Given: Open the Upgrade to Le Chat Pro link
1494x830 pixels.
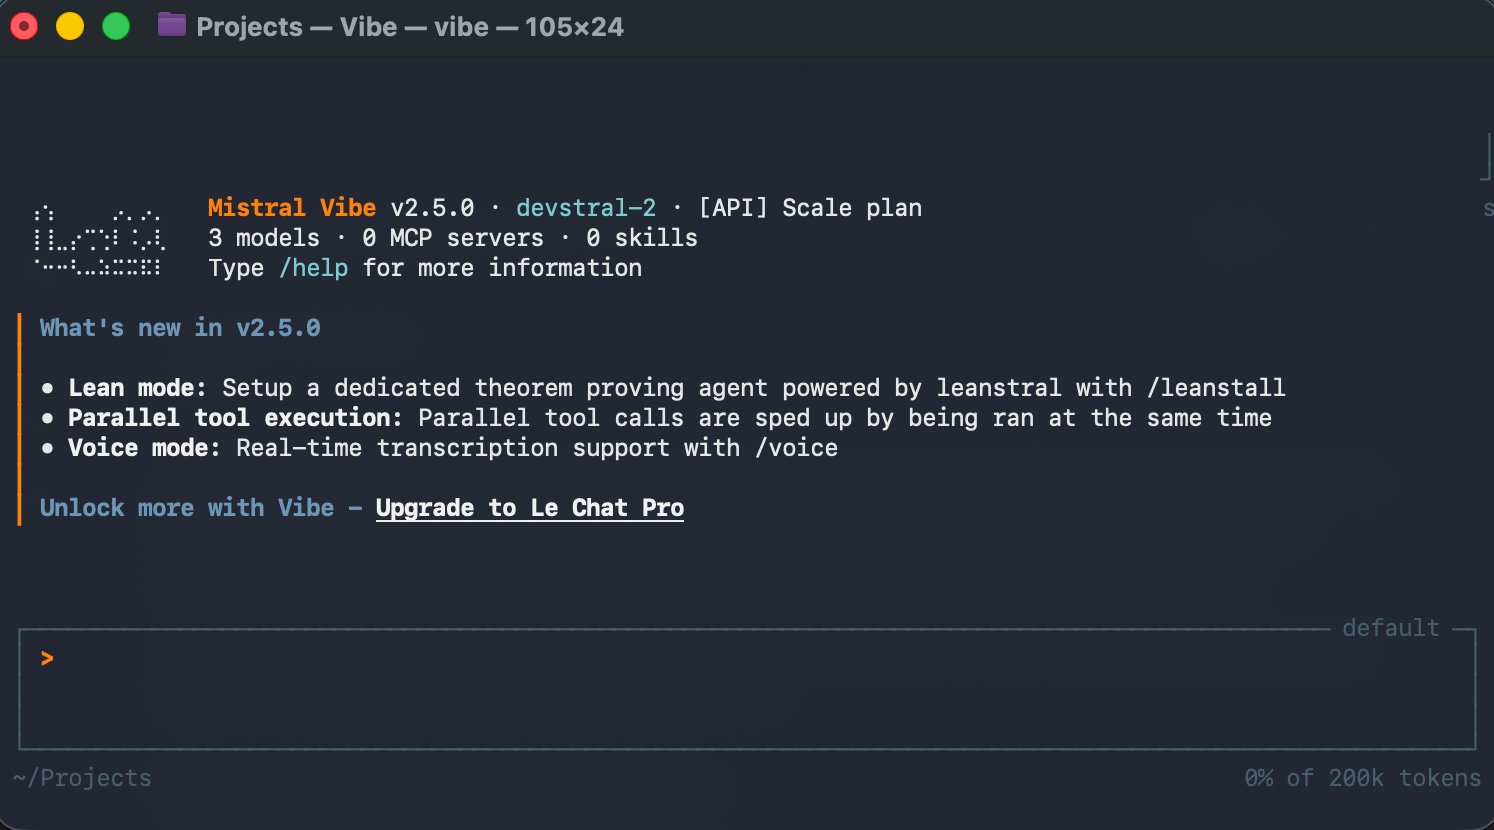Looking at the screenshot, I should [x=529, y=508].
